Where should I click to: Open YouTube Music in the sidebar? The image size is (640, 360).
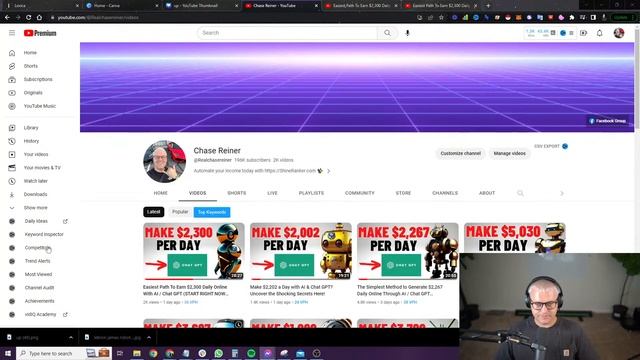click(40, 106)
